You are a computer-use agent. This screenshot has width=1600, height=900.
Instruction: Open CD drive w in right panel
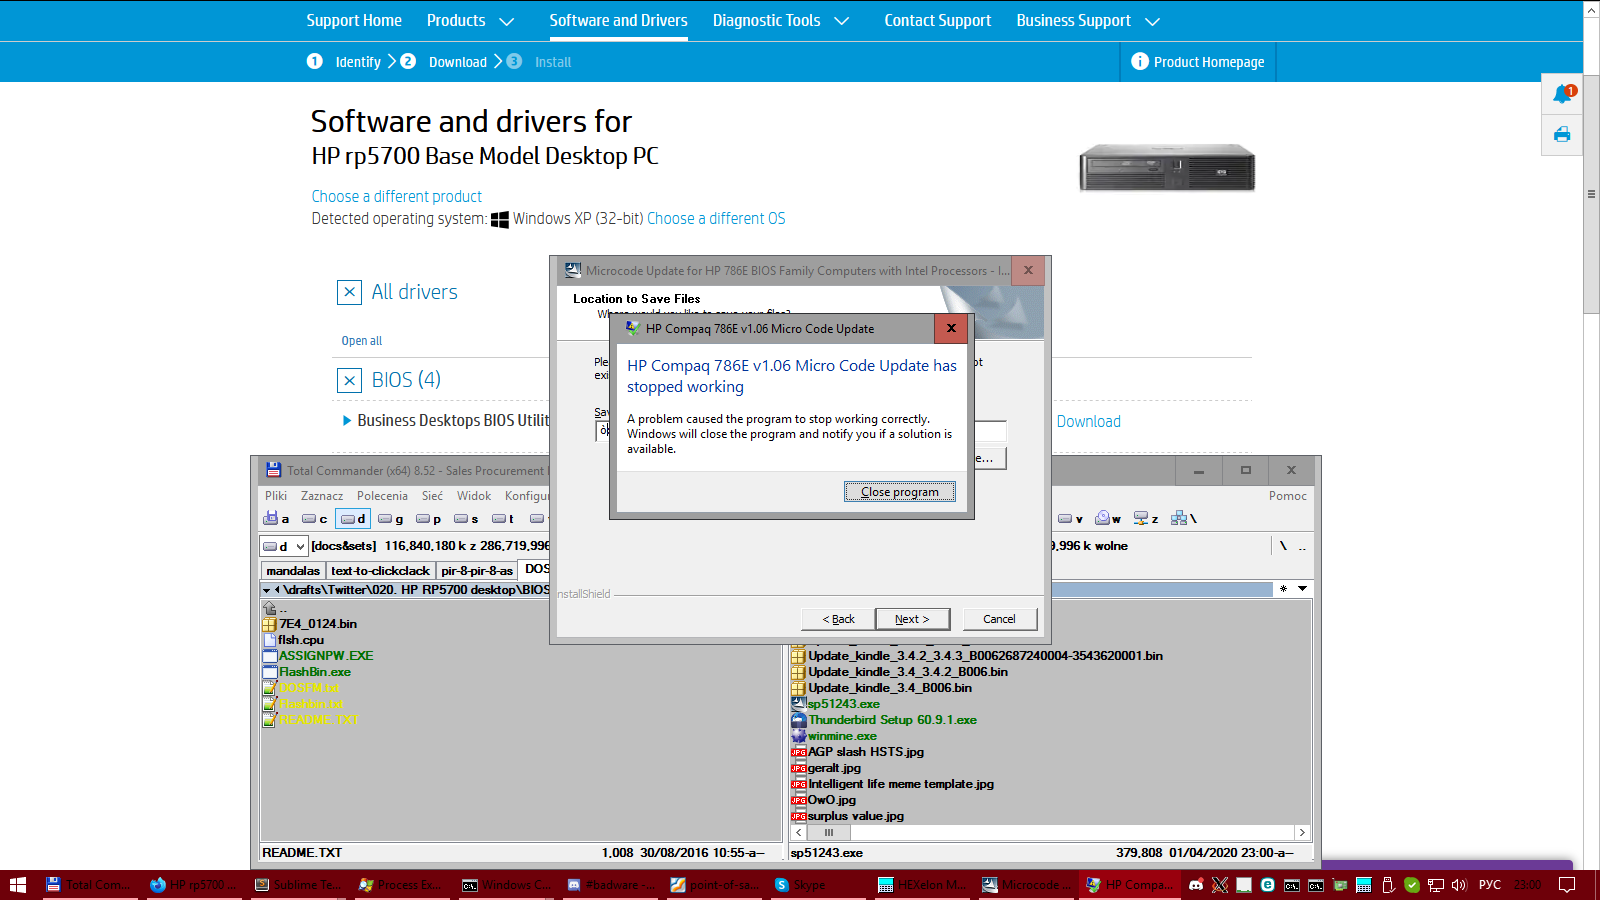point(1107,518)
